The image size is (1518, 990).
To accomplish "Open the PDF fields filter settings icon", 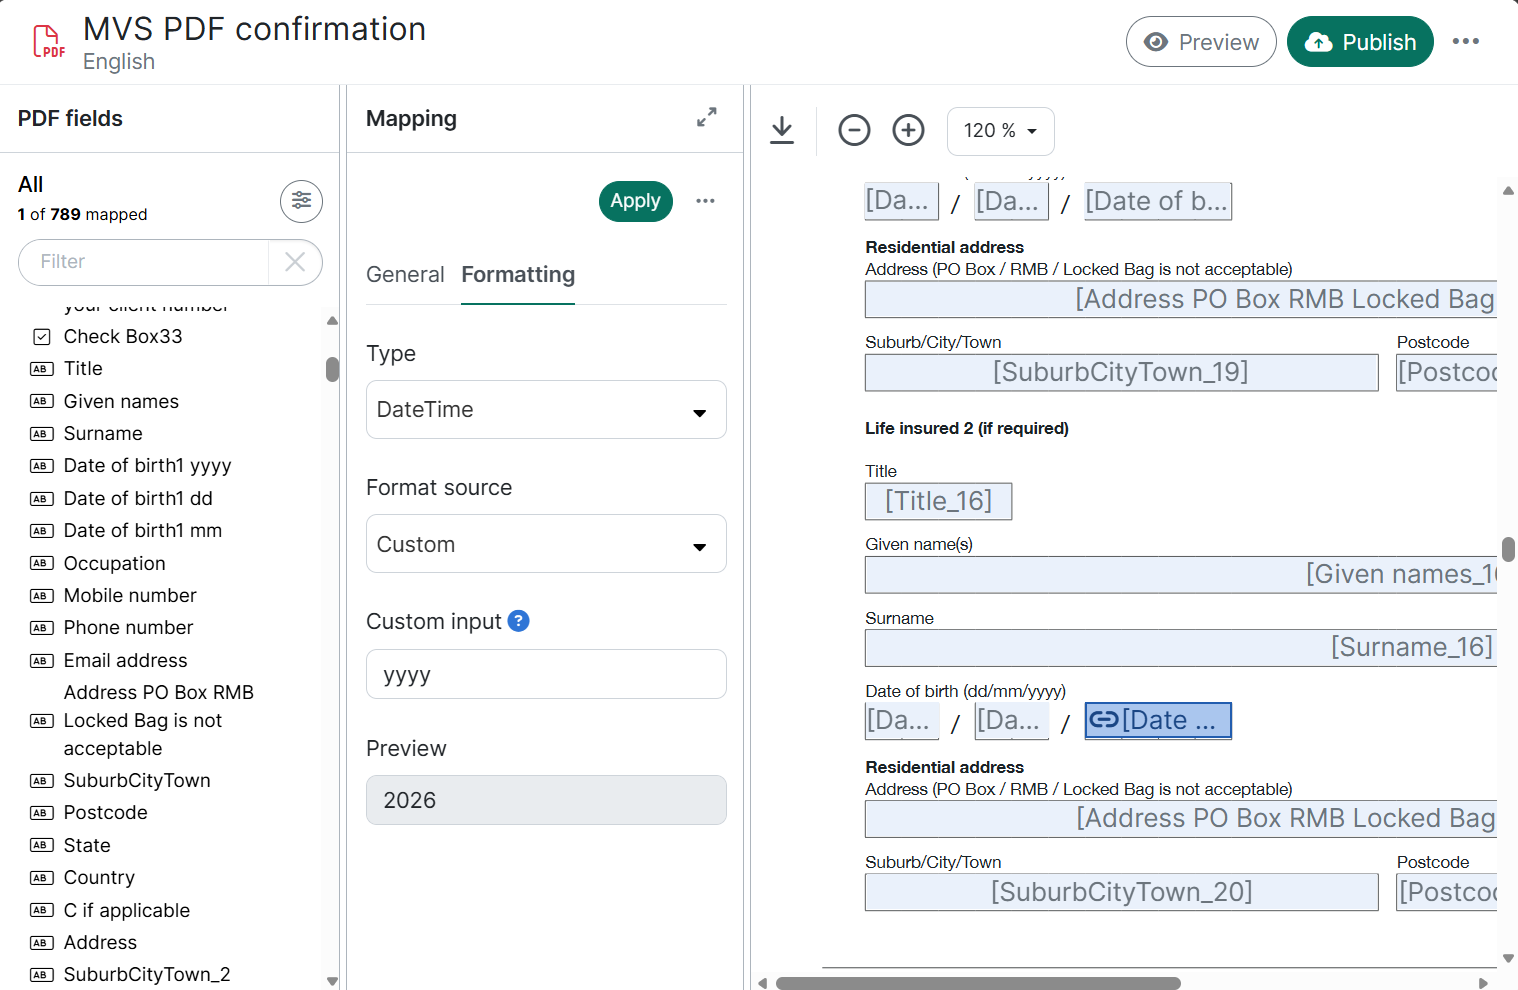I will pyautogui.click(x=301, y=201).
